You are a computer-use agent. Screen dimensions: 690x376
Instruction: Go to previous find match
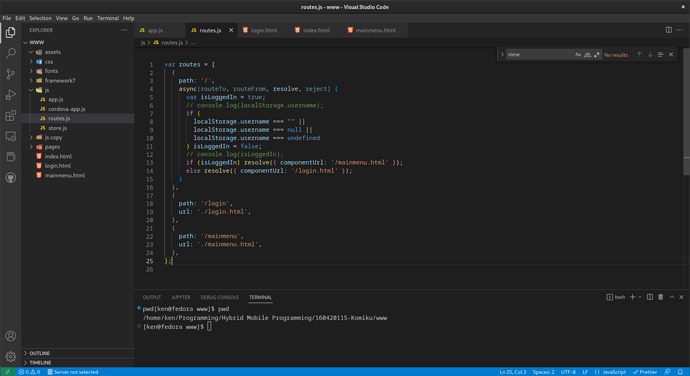tap(639, 55)
